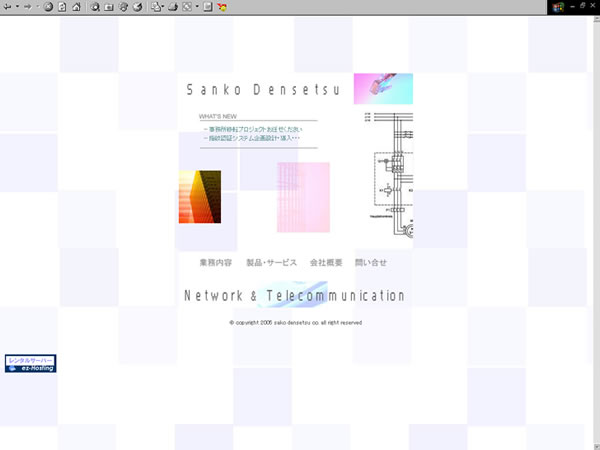Click the Mail toolbar icon
Image resolution: width=600 pixels, height=450 pixels.
coord(155,7)
